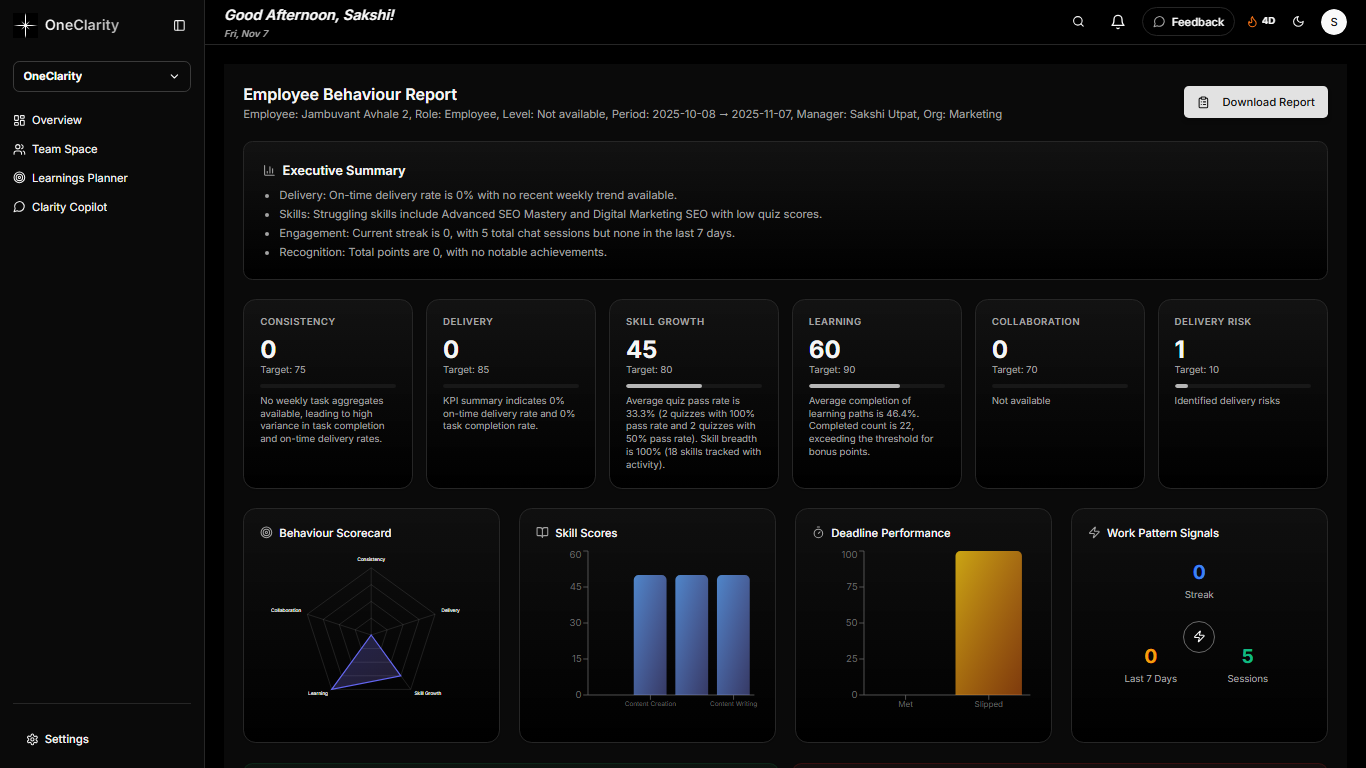Click the 'Fri, Nov 7' date text

246,34
